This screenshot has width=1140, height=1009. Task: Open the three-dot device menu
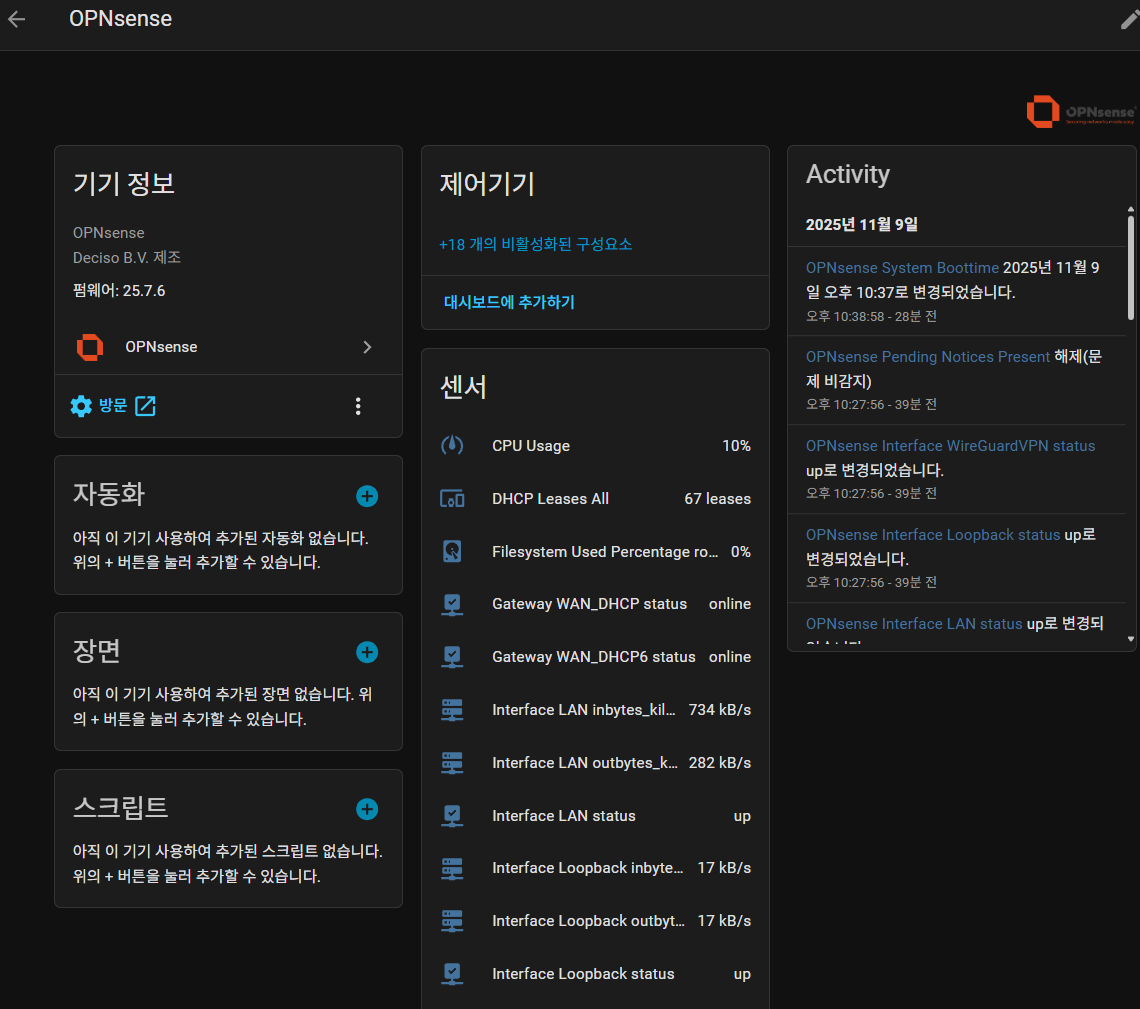pyautogui.click(x=358, y=406)
